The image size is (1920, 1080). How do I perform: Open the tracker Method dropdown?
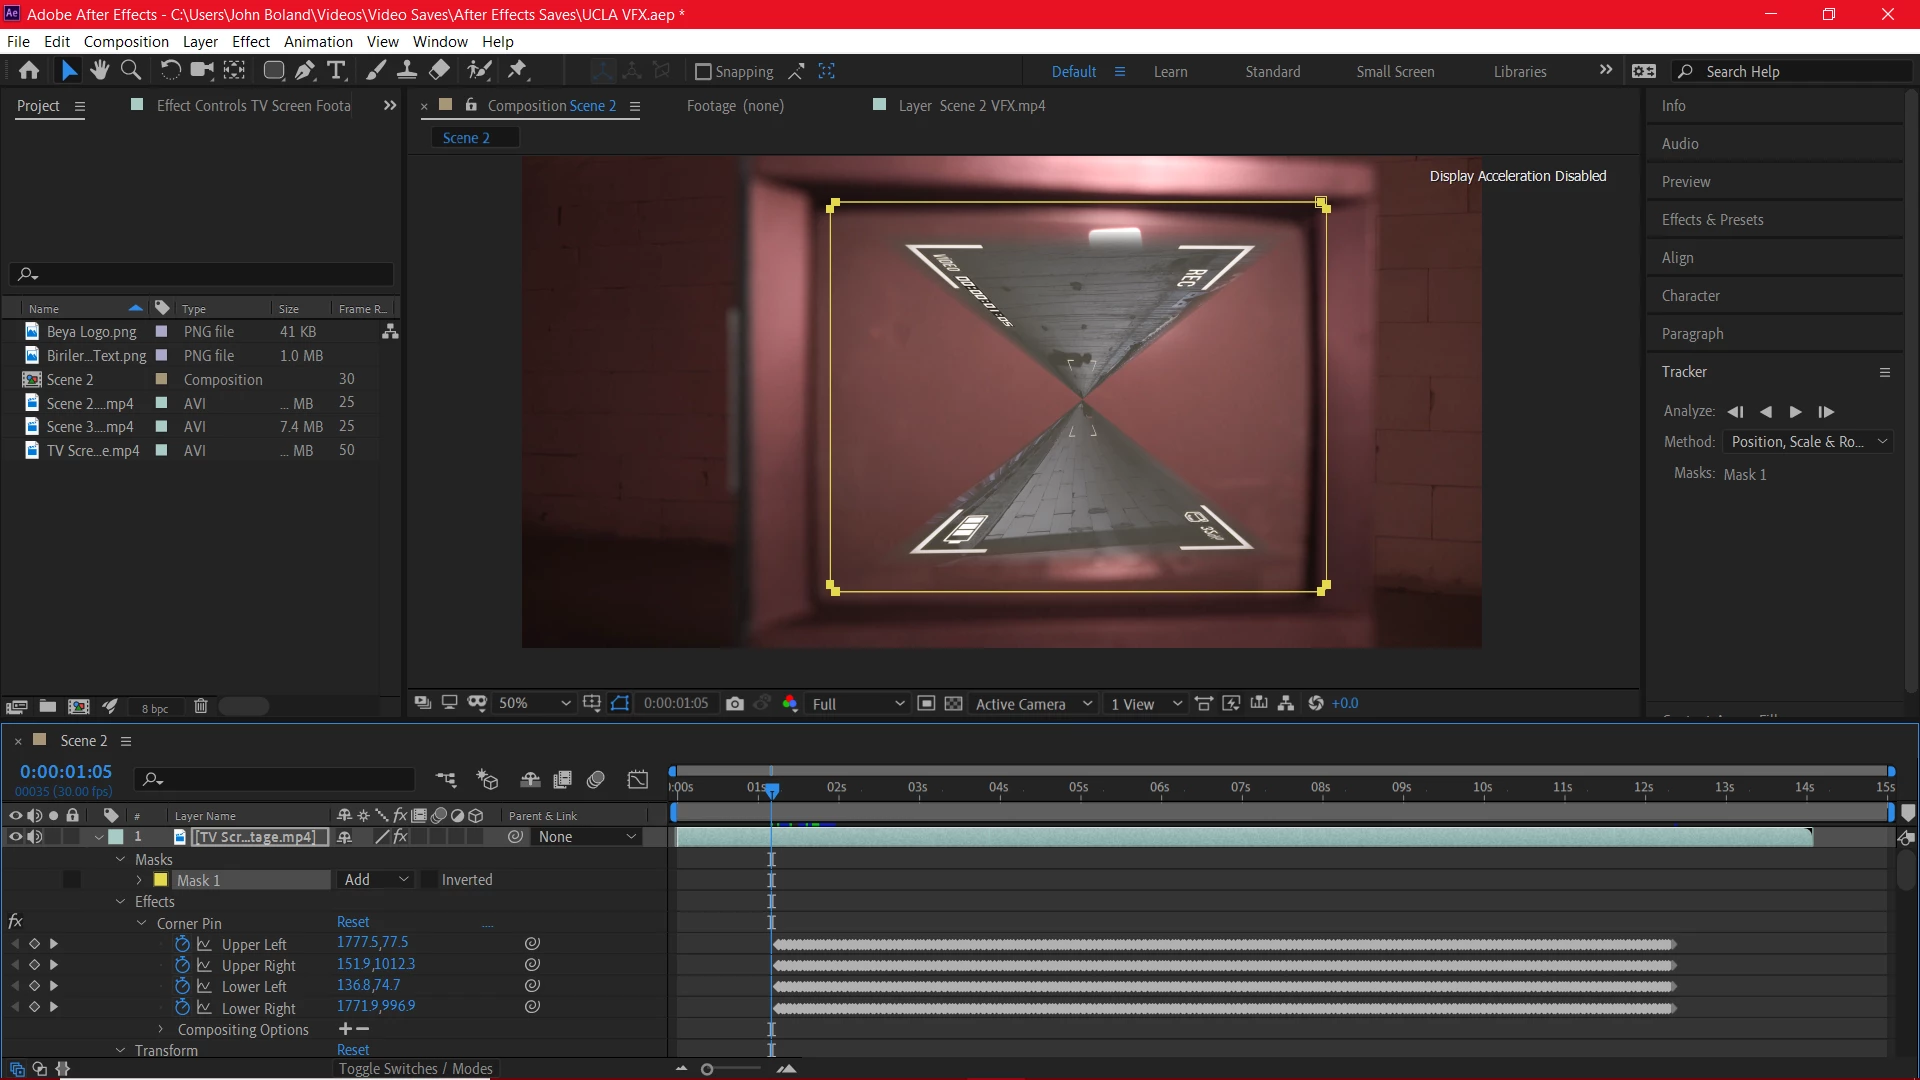tap(1808, 442)
